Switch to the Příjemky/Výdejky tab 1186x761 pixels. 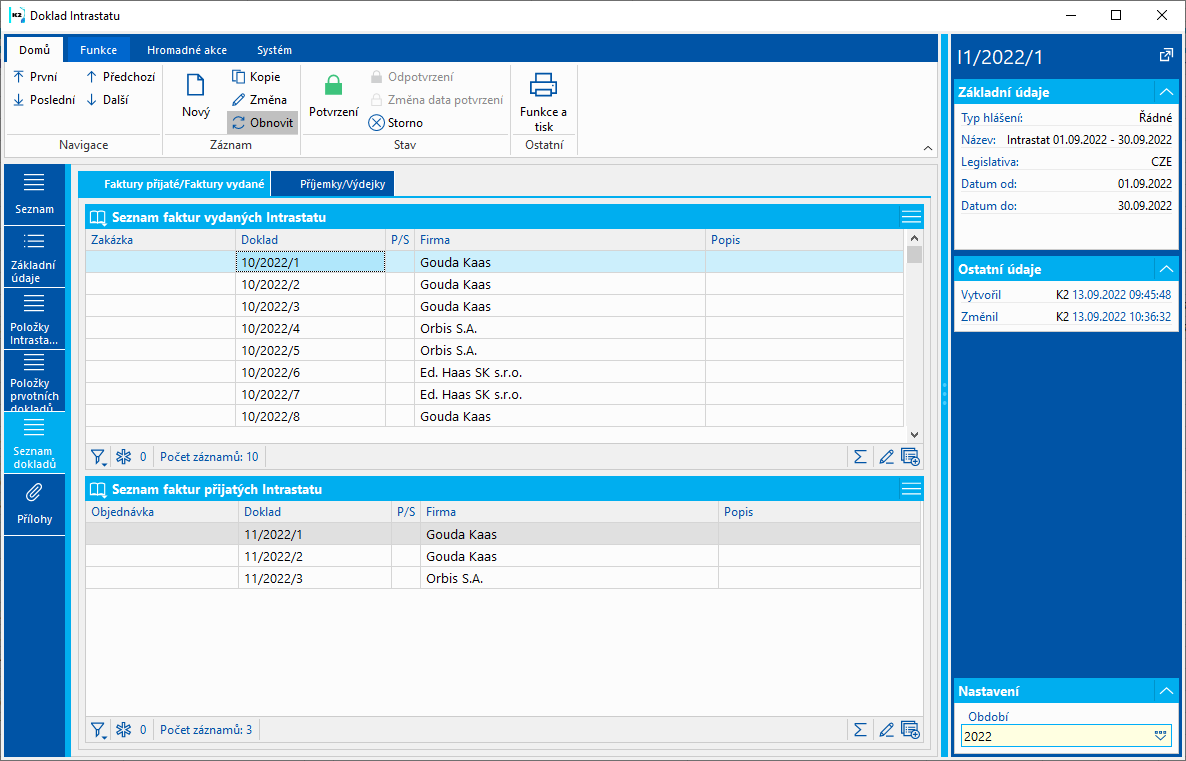coord(334,184)
